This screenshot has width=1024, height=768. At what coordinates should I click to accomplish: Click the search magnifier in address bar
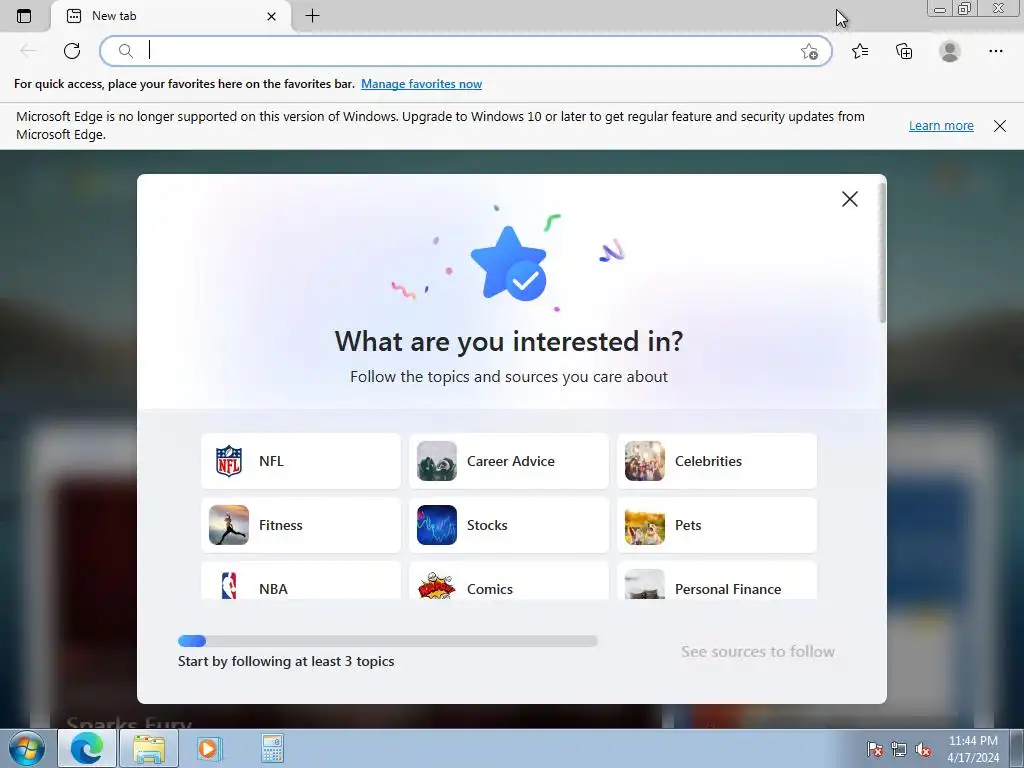[125, 51]
